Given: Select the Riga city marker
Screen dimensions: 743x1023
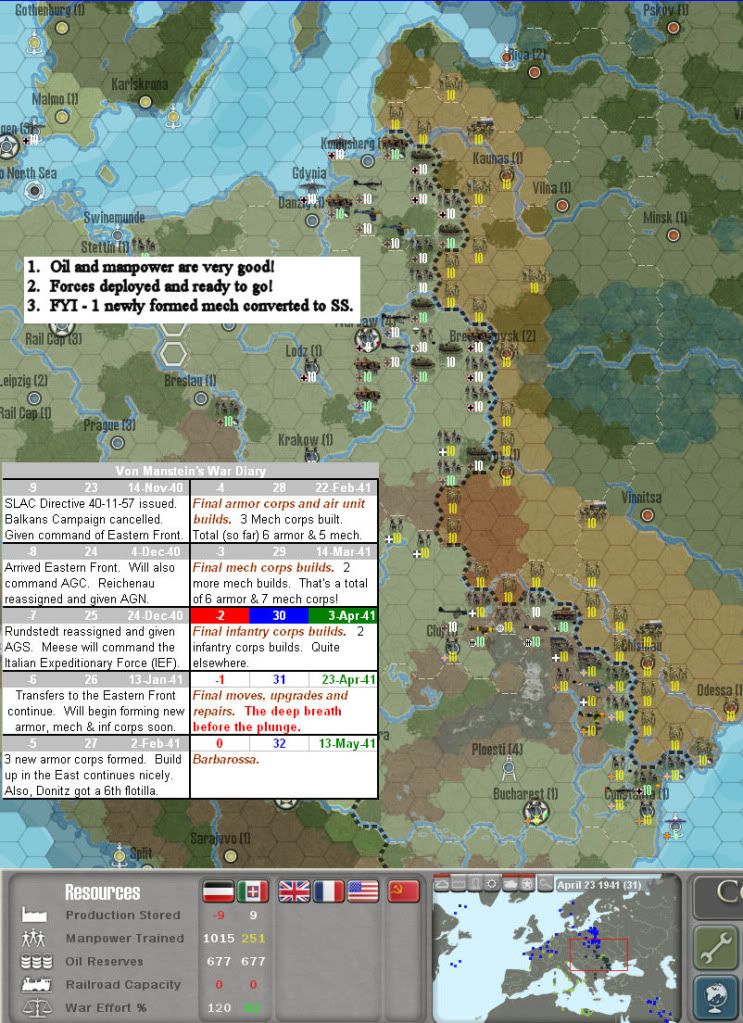Looking at the screenshot, I should [534, 72].
